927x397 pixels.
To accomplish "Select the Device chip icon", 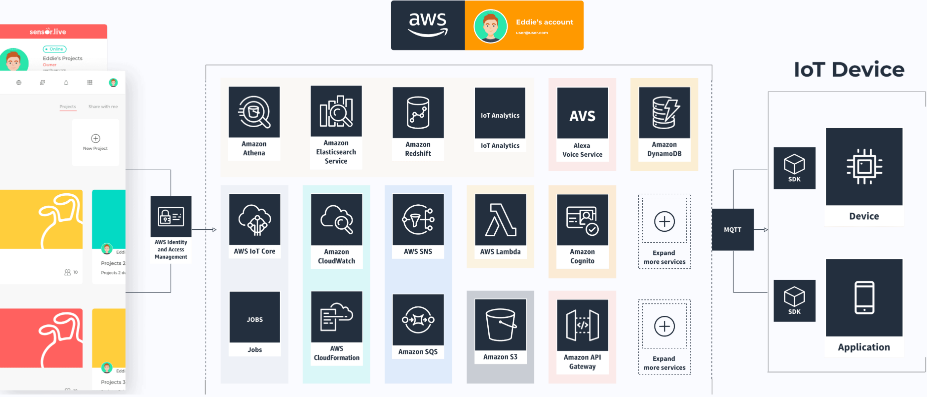I will (864, 167).
